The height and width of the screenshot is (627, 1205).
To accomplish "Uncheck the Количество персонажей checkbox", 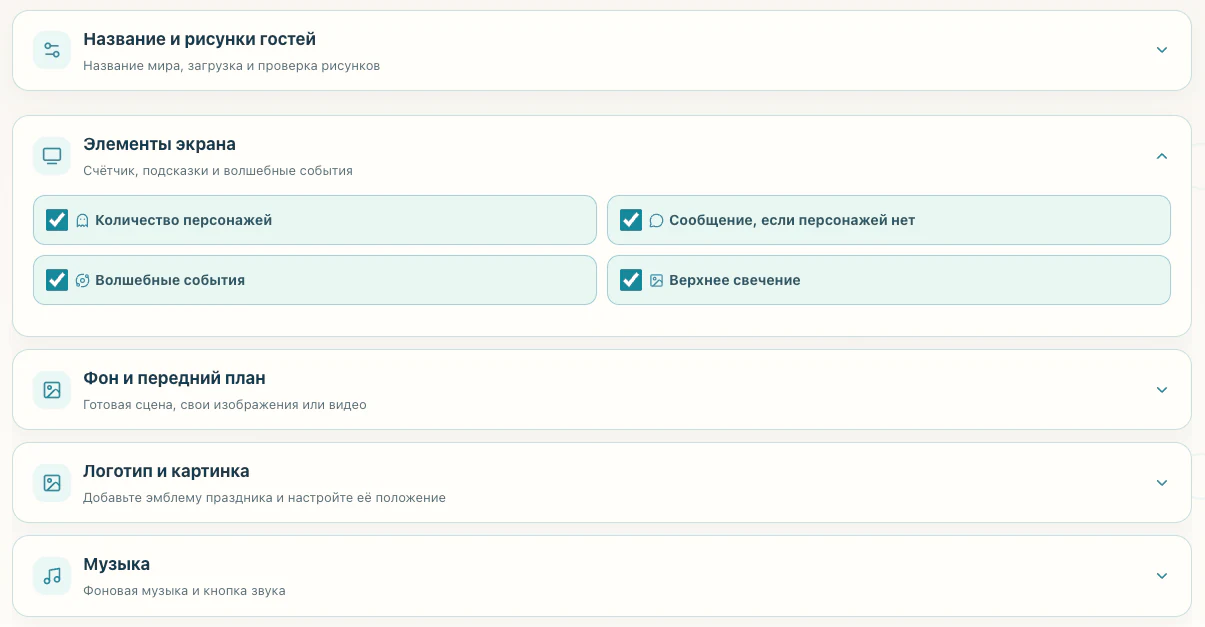I will (57, 220).
